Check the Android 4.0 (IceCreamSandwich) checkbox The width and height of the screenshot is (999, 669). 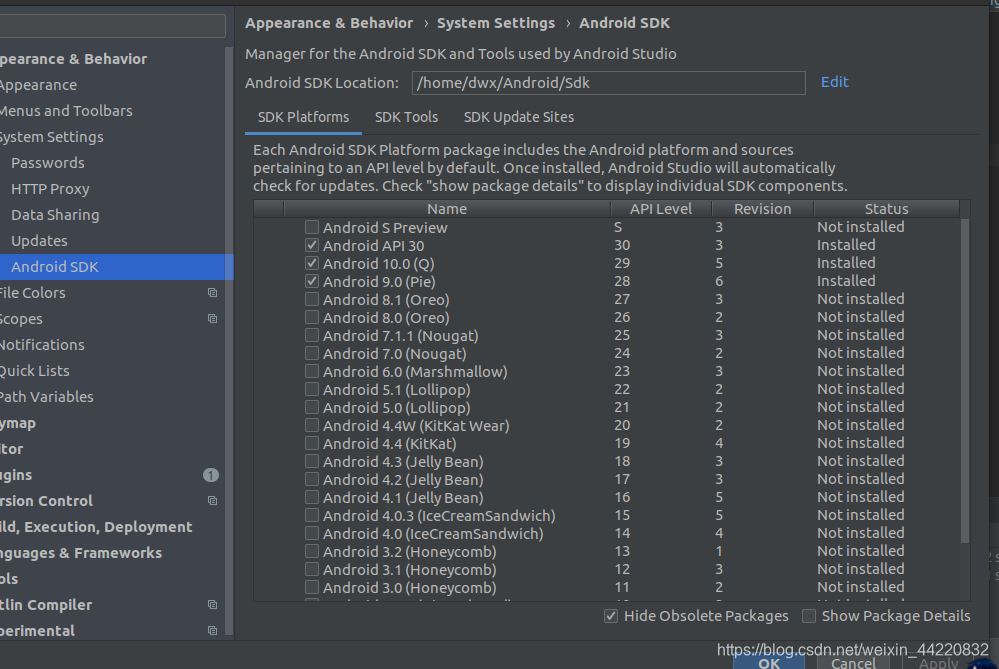[x=312, y=533]
